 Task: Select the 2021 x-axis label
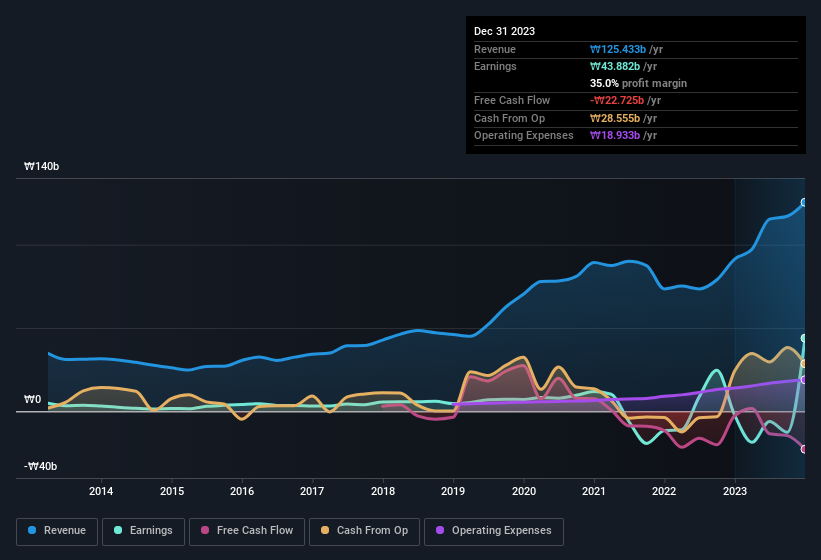click(x=594, y=491)
